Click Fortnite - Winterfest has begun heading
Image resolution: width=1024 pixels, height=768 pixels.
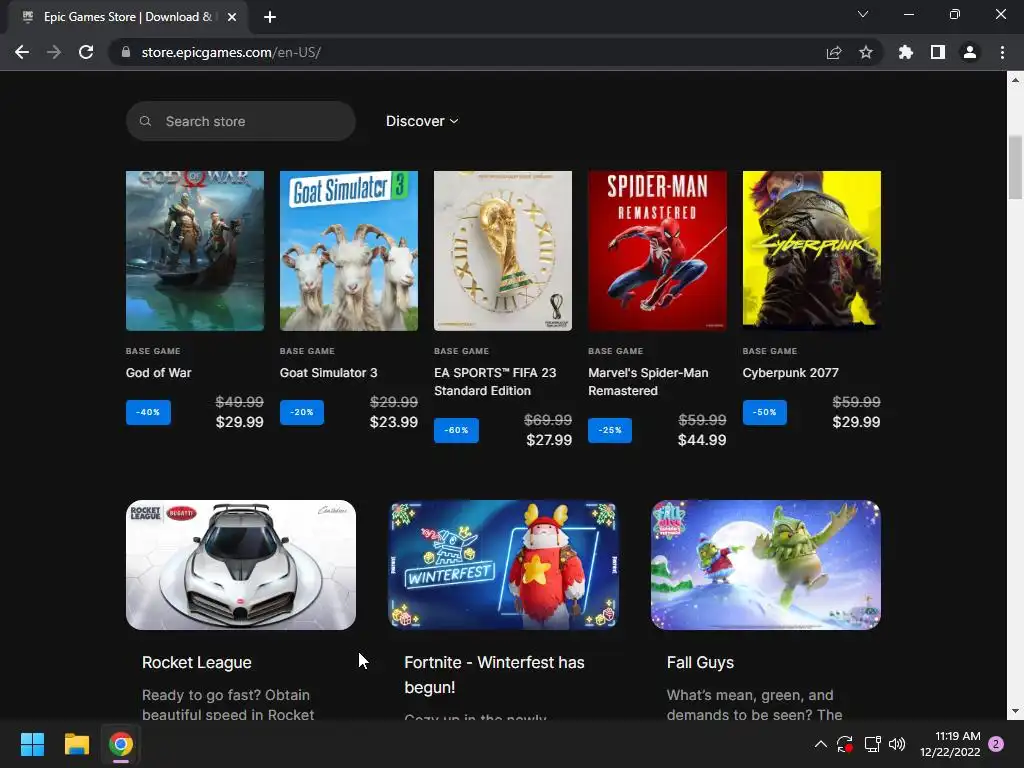coord(494,675)
